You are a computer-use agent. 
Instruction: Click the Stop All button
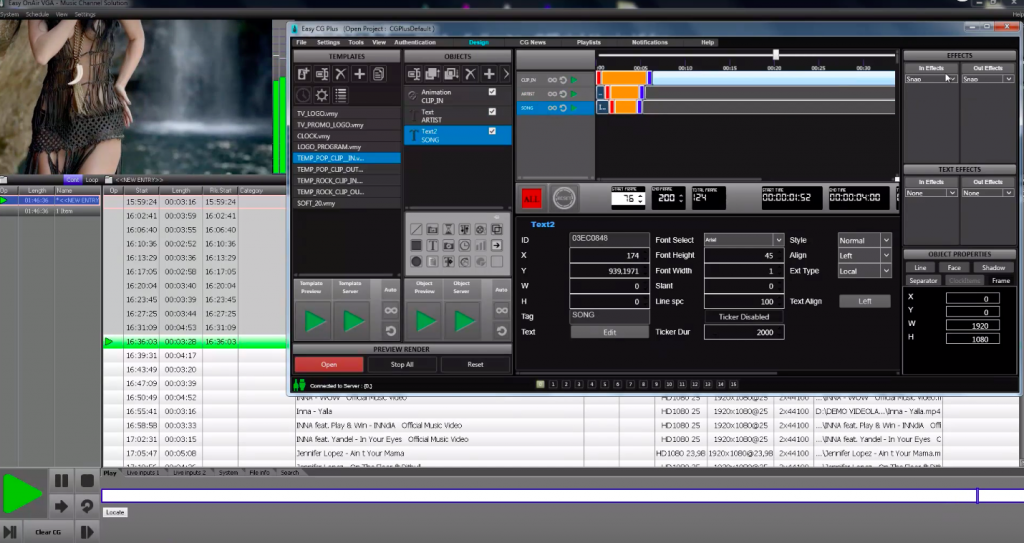402,364
